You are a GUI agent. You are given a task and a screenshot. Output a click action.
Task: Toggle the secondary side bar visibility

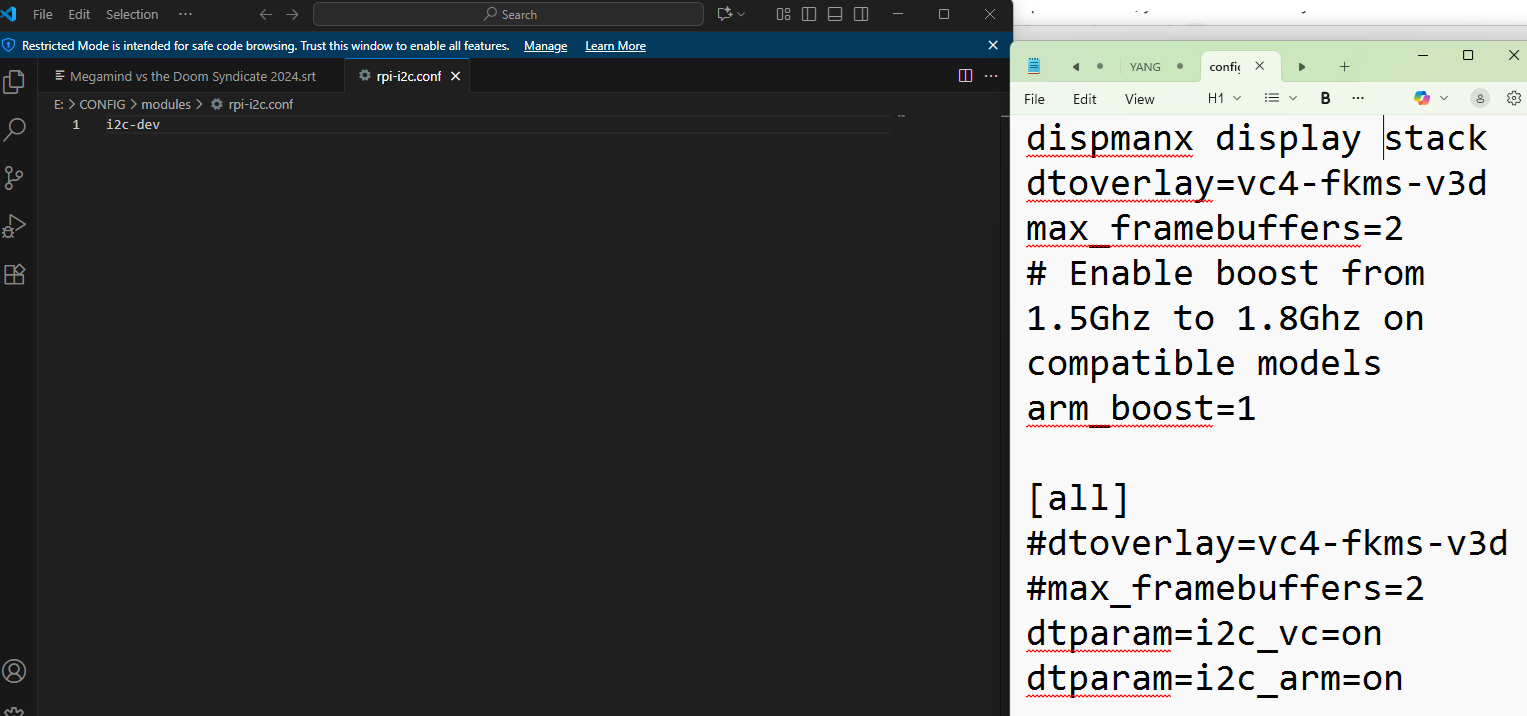point(861,14)
